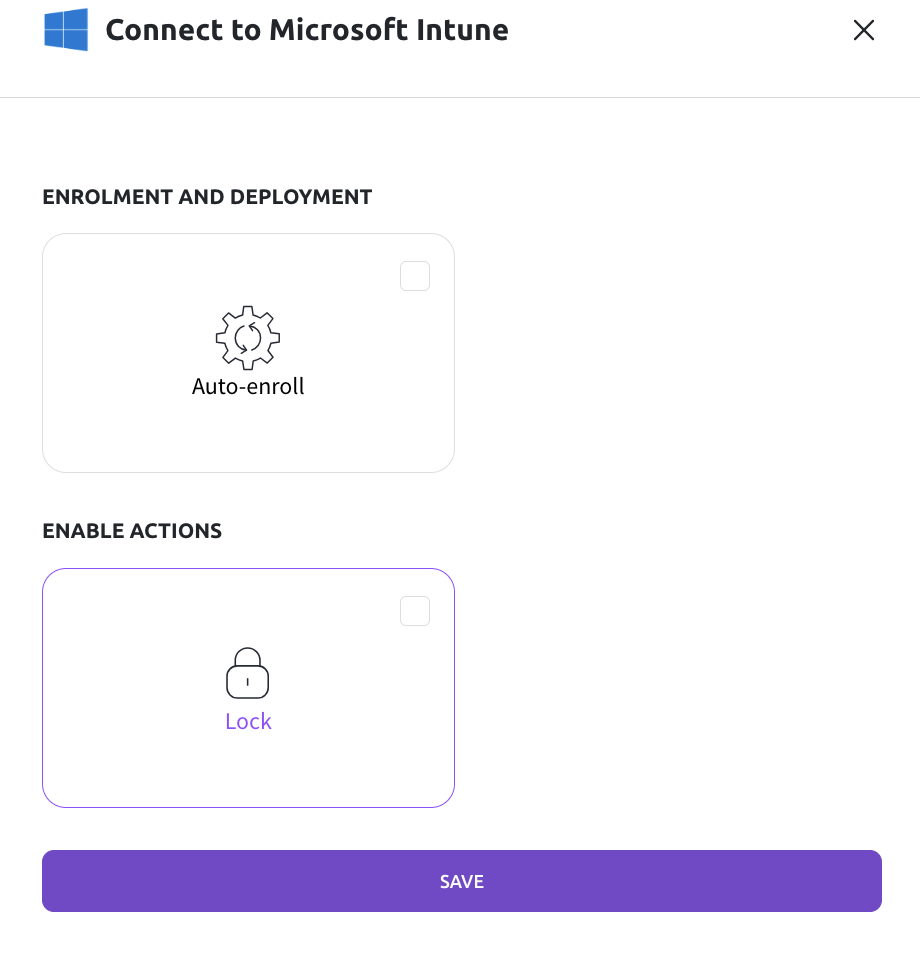
Task: Click the Connect to Microsoft Intune title
Action: point(307,30)
